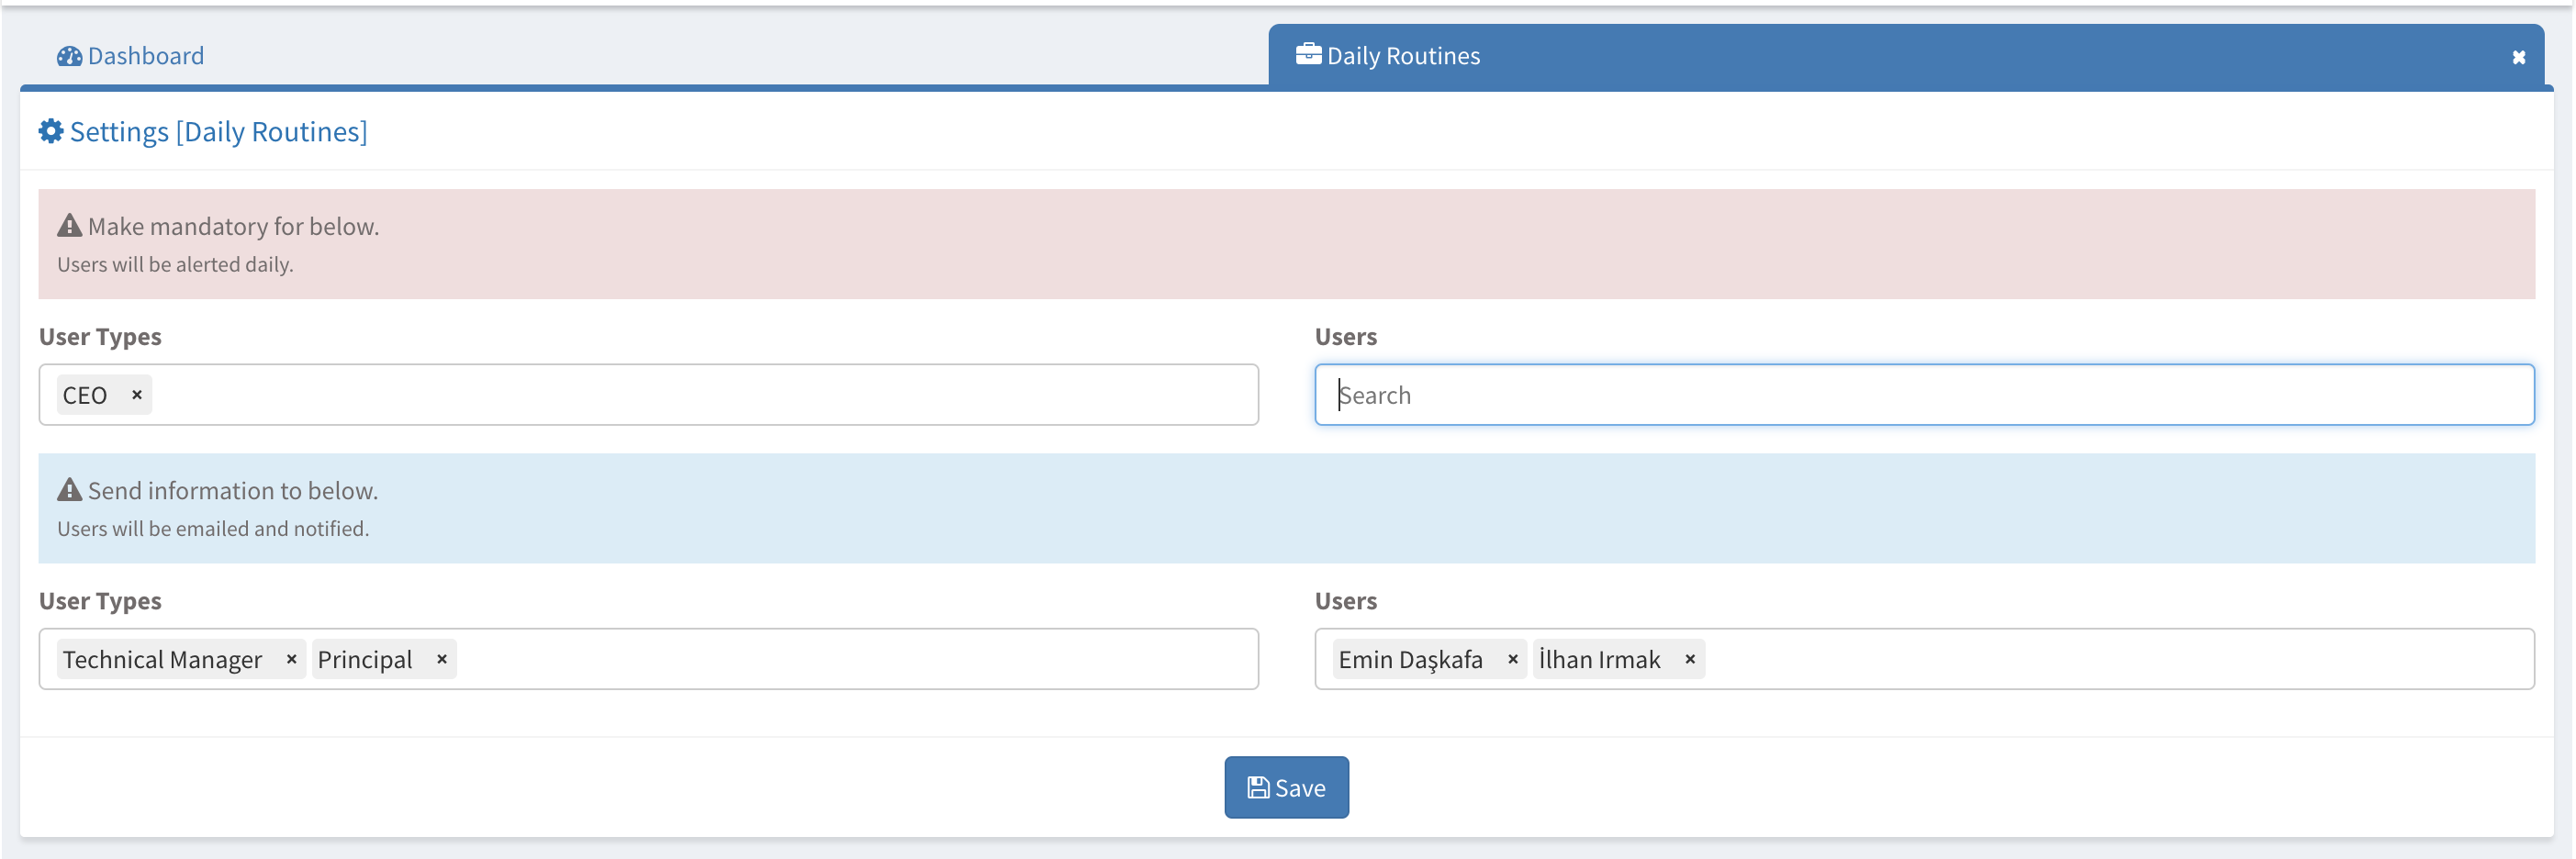
Task: Click warning icon beside Make mandatory message
Action: (x=69, y=226)
